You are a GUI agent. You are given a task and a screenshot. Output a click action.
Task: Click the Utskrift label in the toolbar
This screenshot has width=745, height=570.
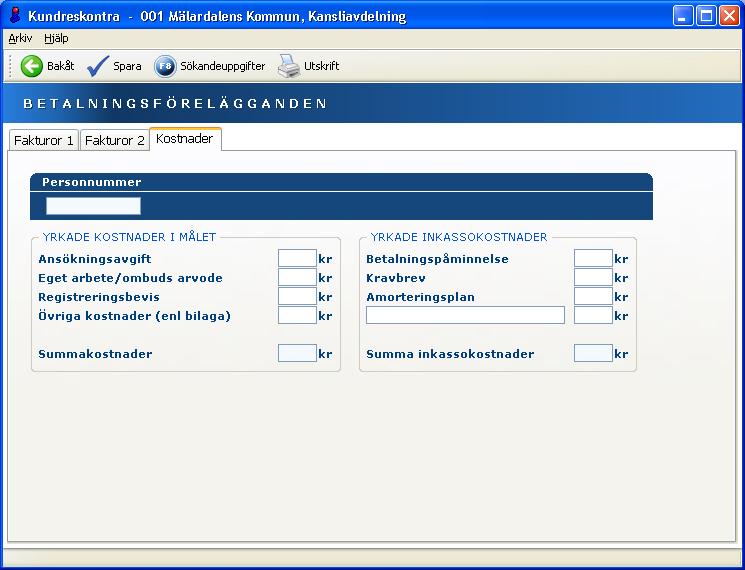click(x=321, y=66)
